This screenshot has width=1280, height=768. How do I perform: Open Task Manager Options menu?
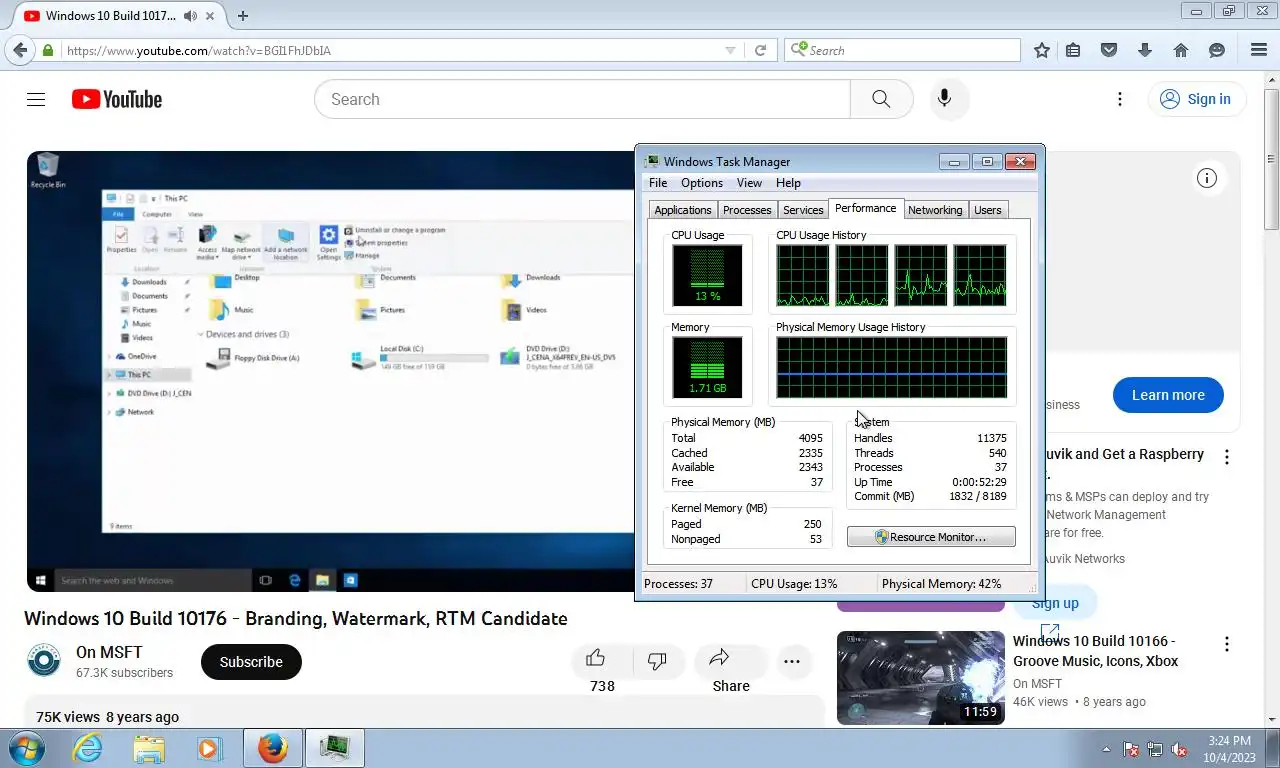coord(702,183)
